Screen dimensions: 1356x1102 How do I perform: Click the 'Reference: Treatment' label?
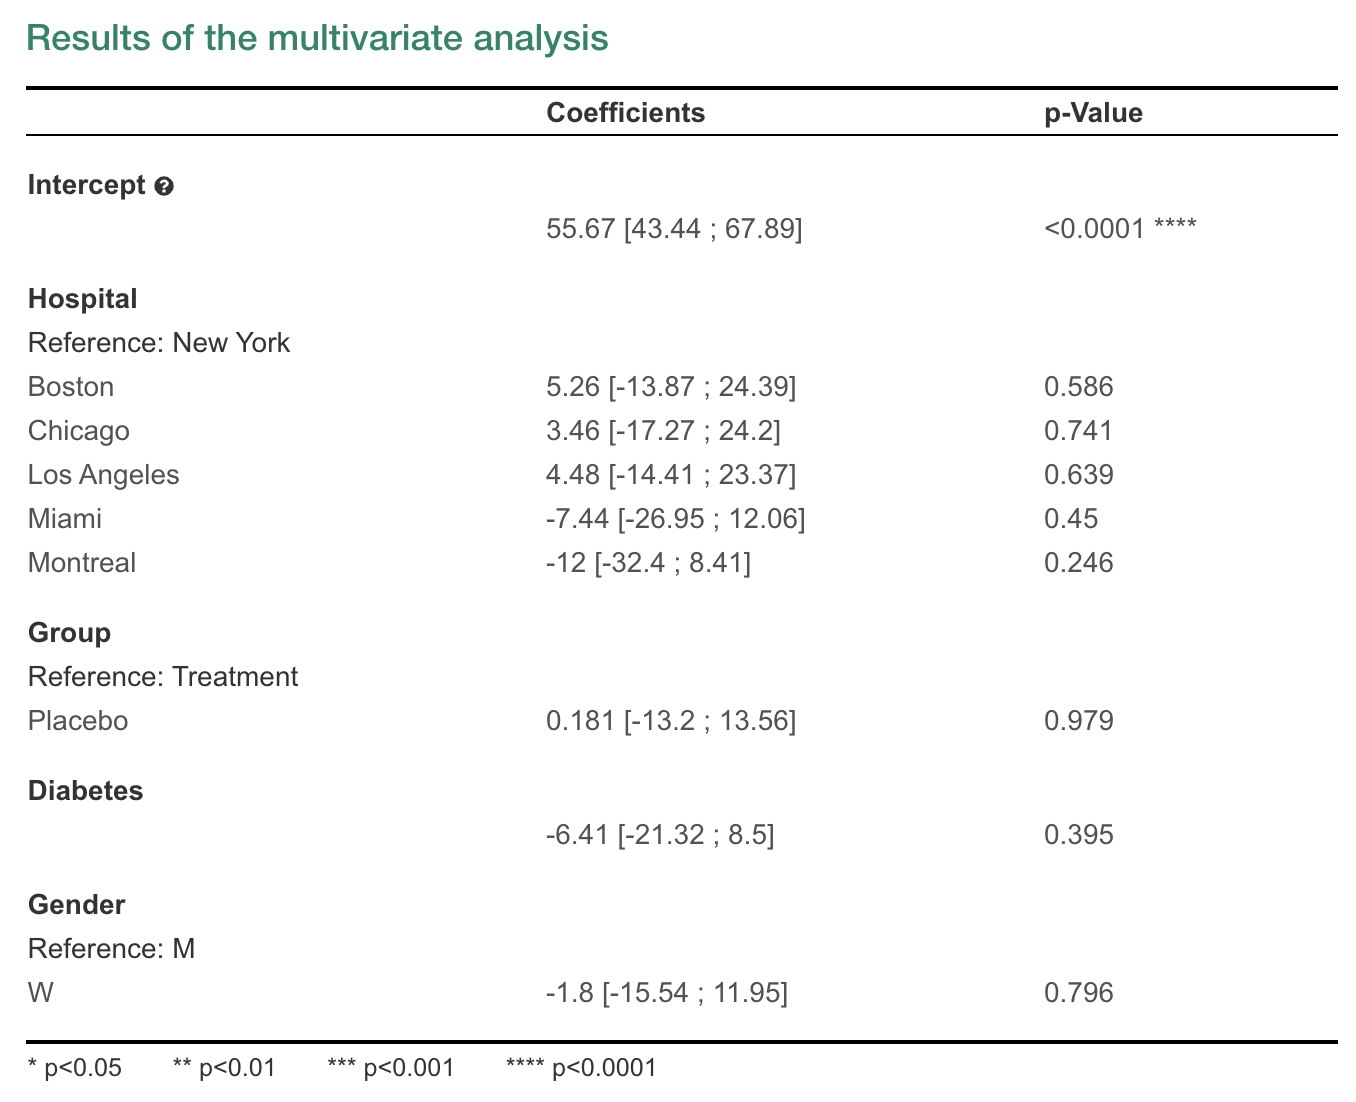coord(163,677)
